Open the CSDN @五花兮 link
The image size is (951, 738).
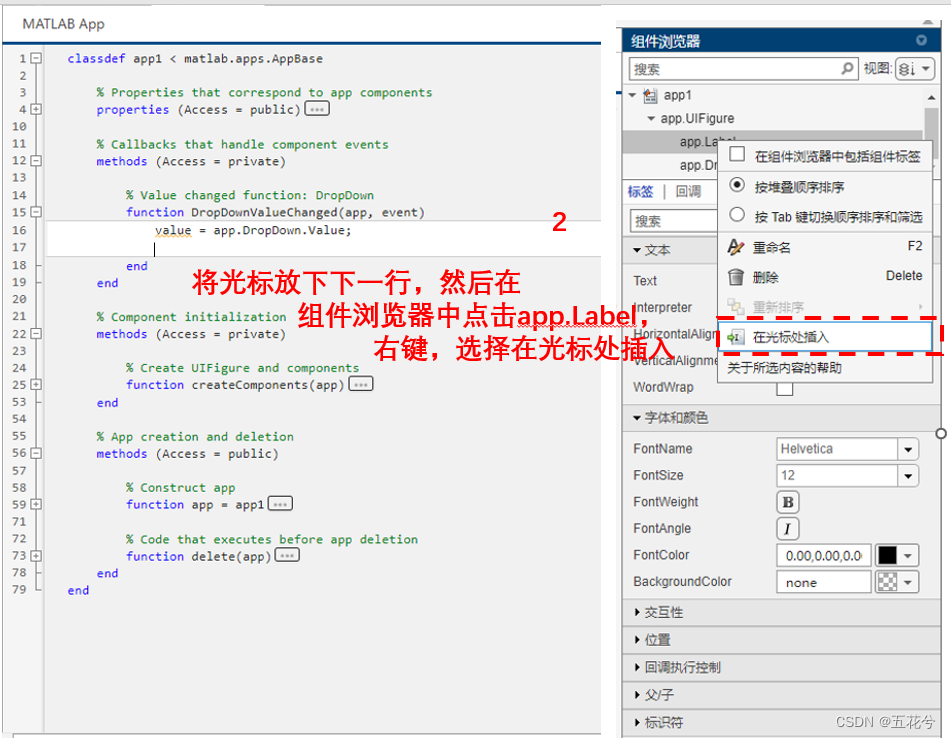point(885,720)
